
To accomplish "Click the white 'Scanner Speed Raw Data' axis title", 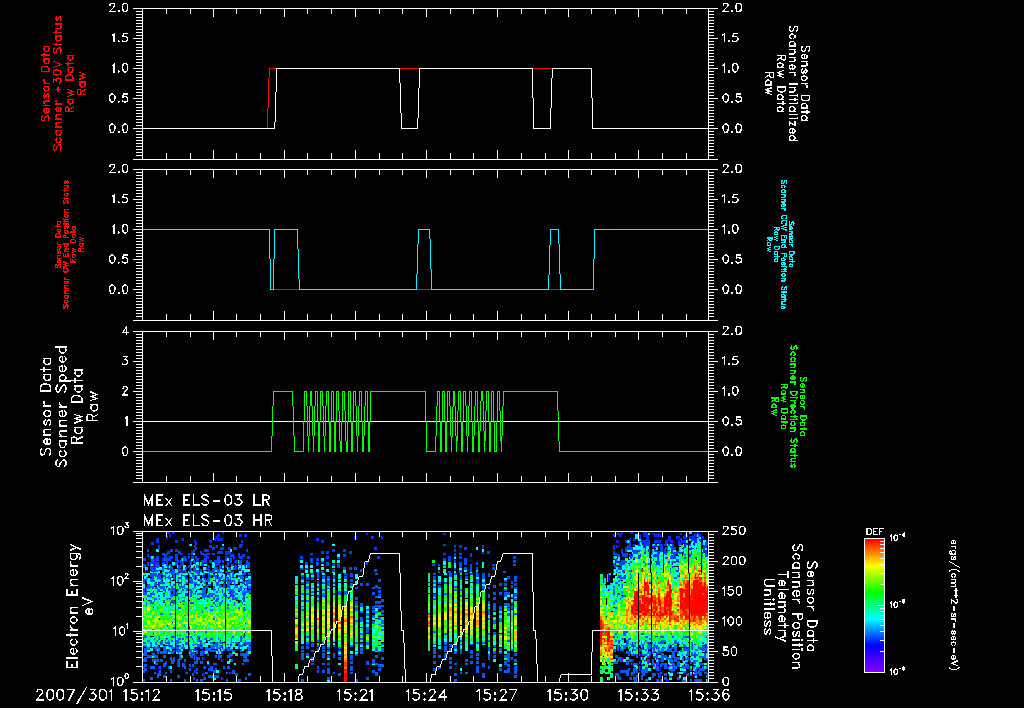I will pyautogui.click(x=68, y=406).
